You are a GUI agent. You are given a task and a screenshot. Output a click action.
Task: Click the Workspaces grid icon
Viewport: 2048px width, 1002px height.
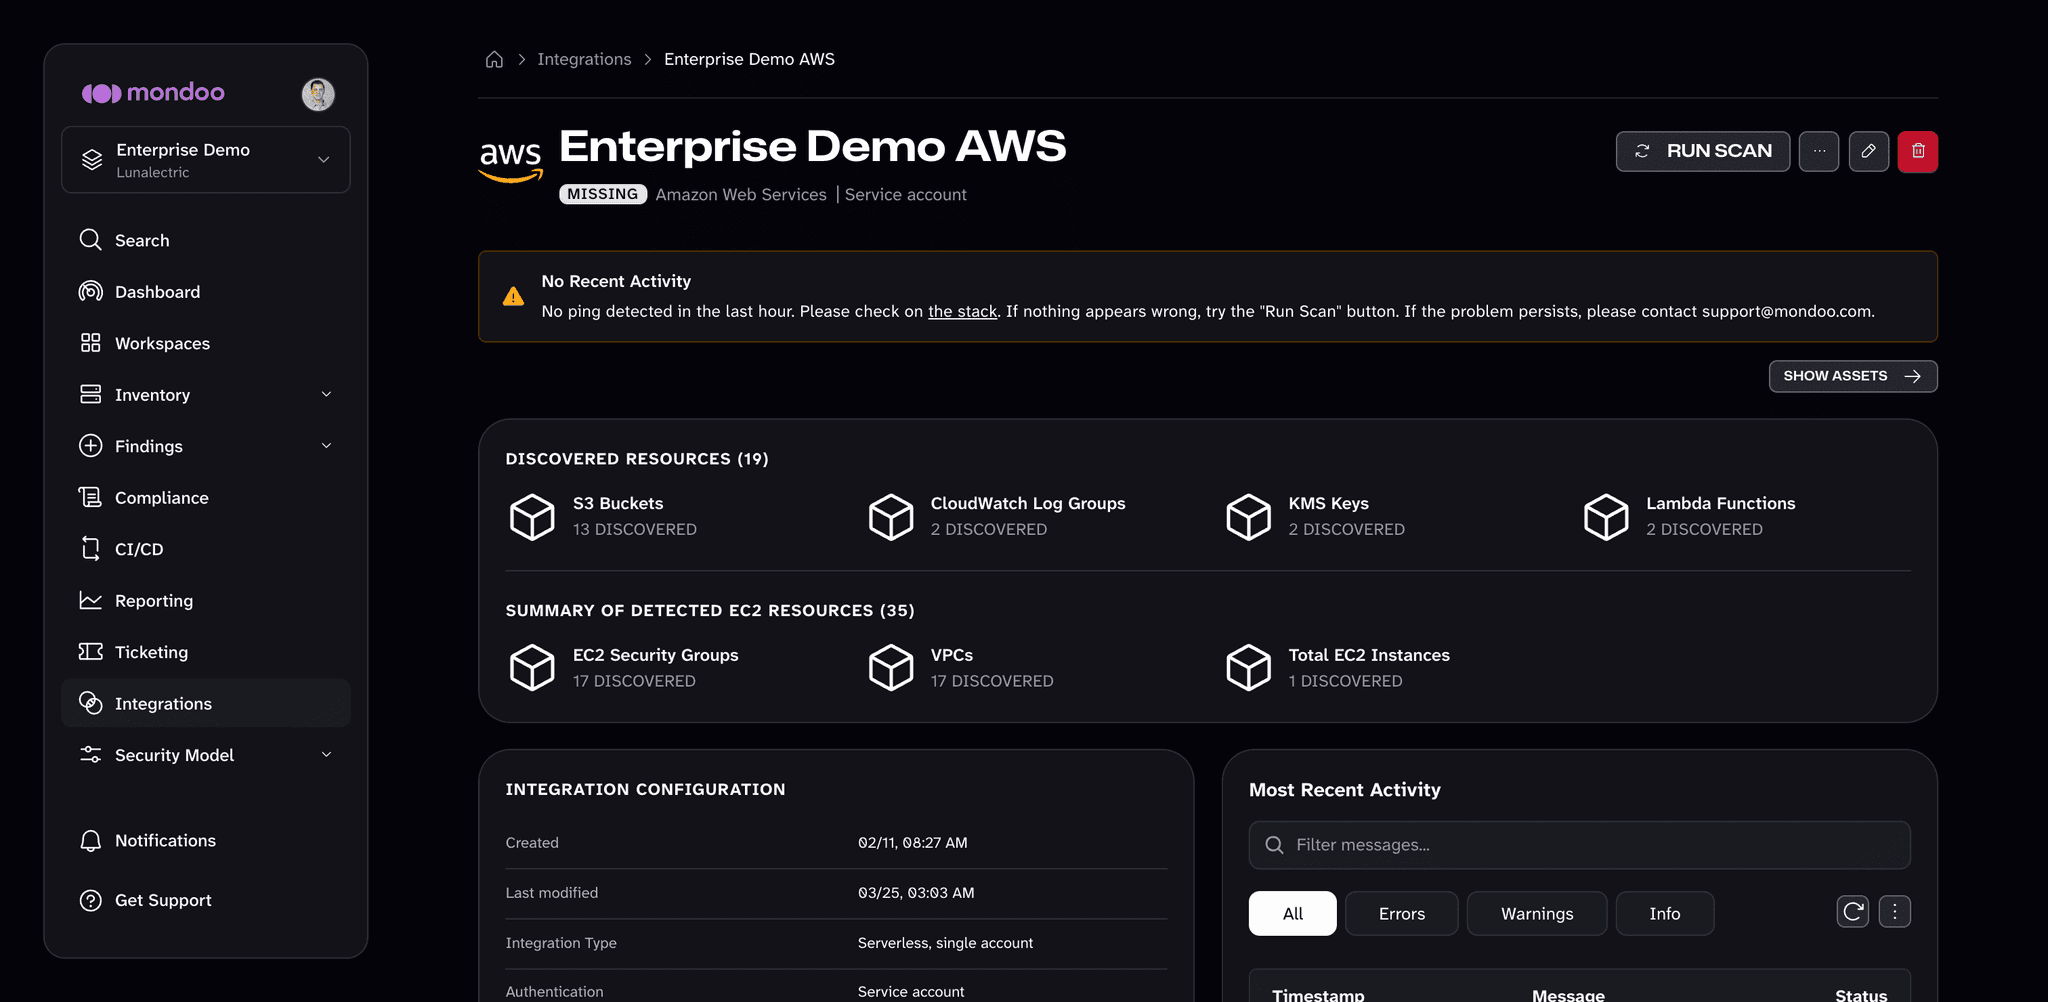pos(90,343)
